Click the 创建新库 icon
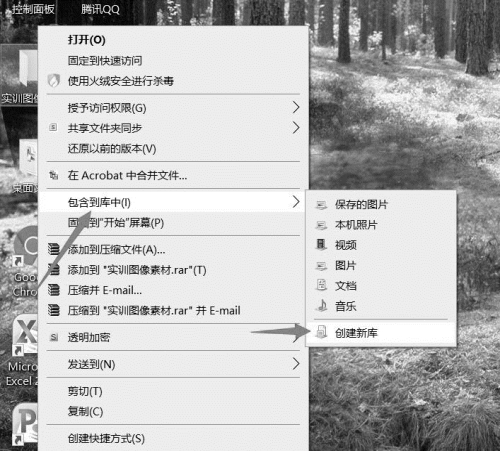The height and width of the screenshot is (451, 500). [321, 332]
